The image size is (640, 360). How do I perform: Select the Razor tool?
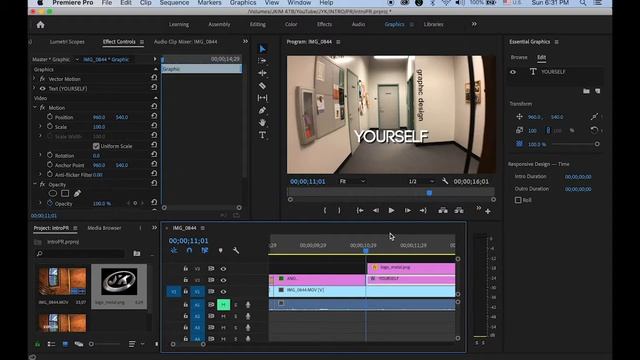[x=262, y=86]
